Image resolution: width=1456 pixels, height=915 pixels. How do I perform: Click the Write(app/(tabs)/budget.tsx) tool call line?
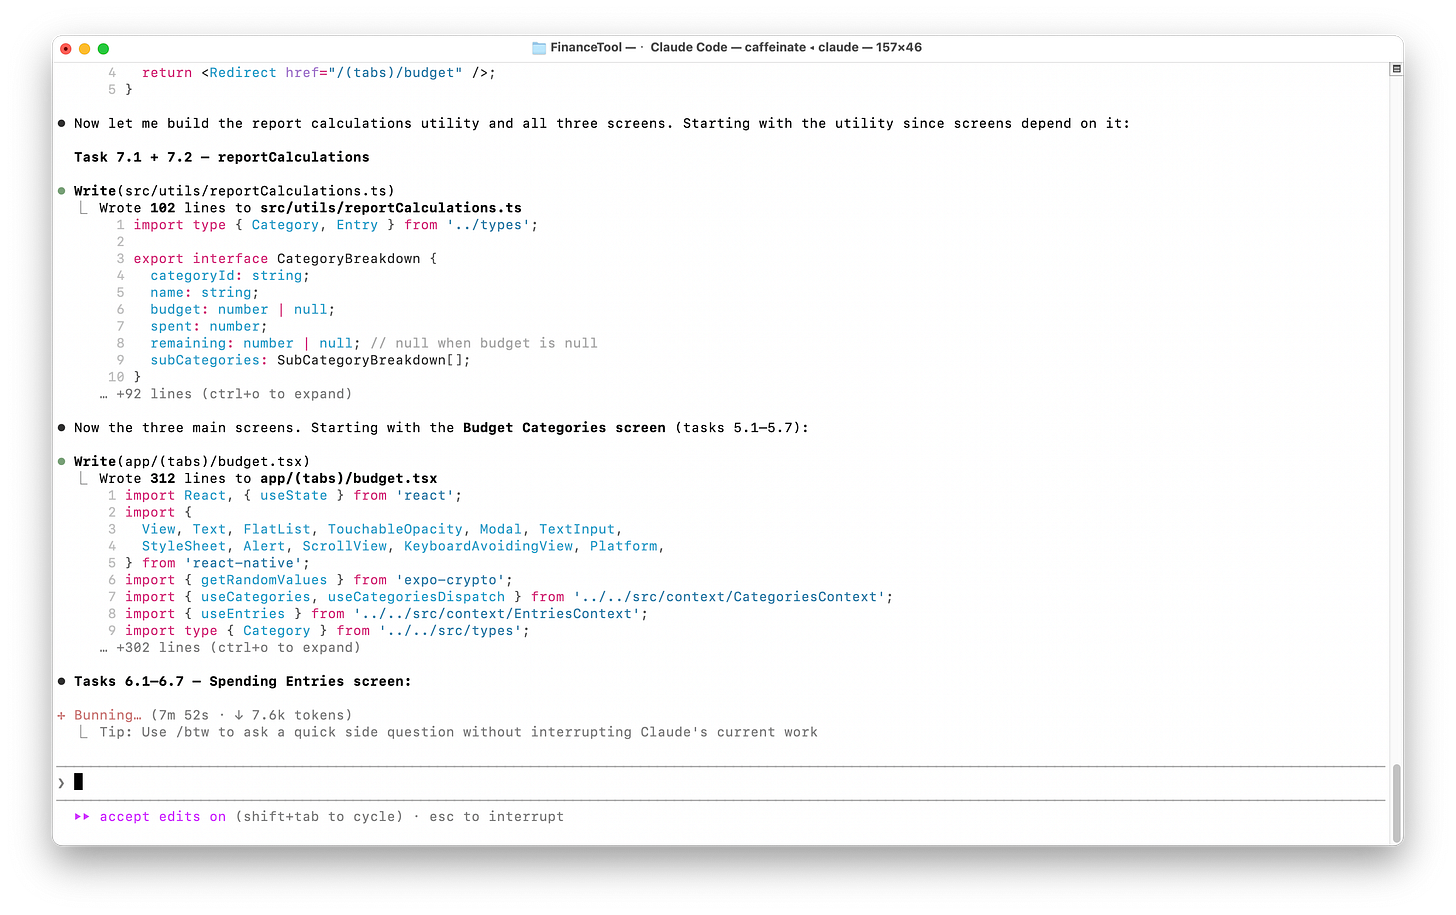tap(192, 462)
